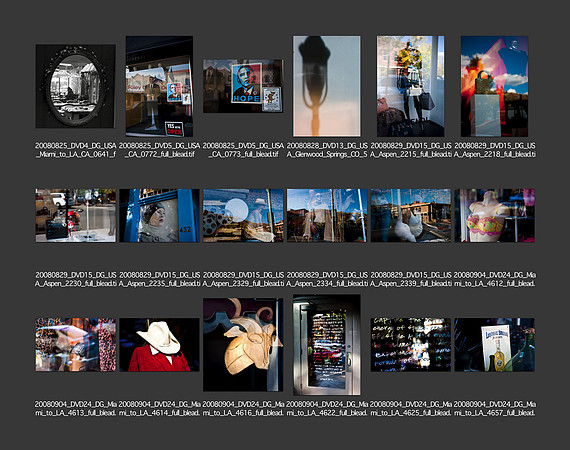Click filename Aspen_2339_full_bleed
The height and width of the screenshot is (450, 570).
pos(411,279)
